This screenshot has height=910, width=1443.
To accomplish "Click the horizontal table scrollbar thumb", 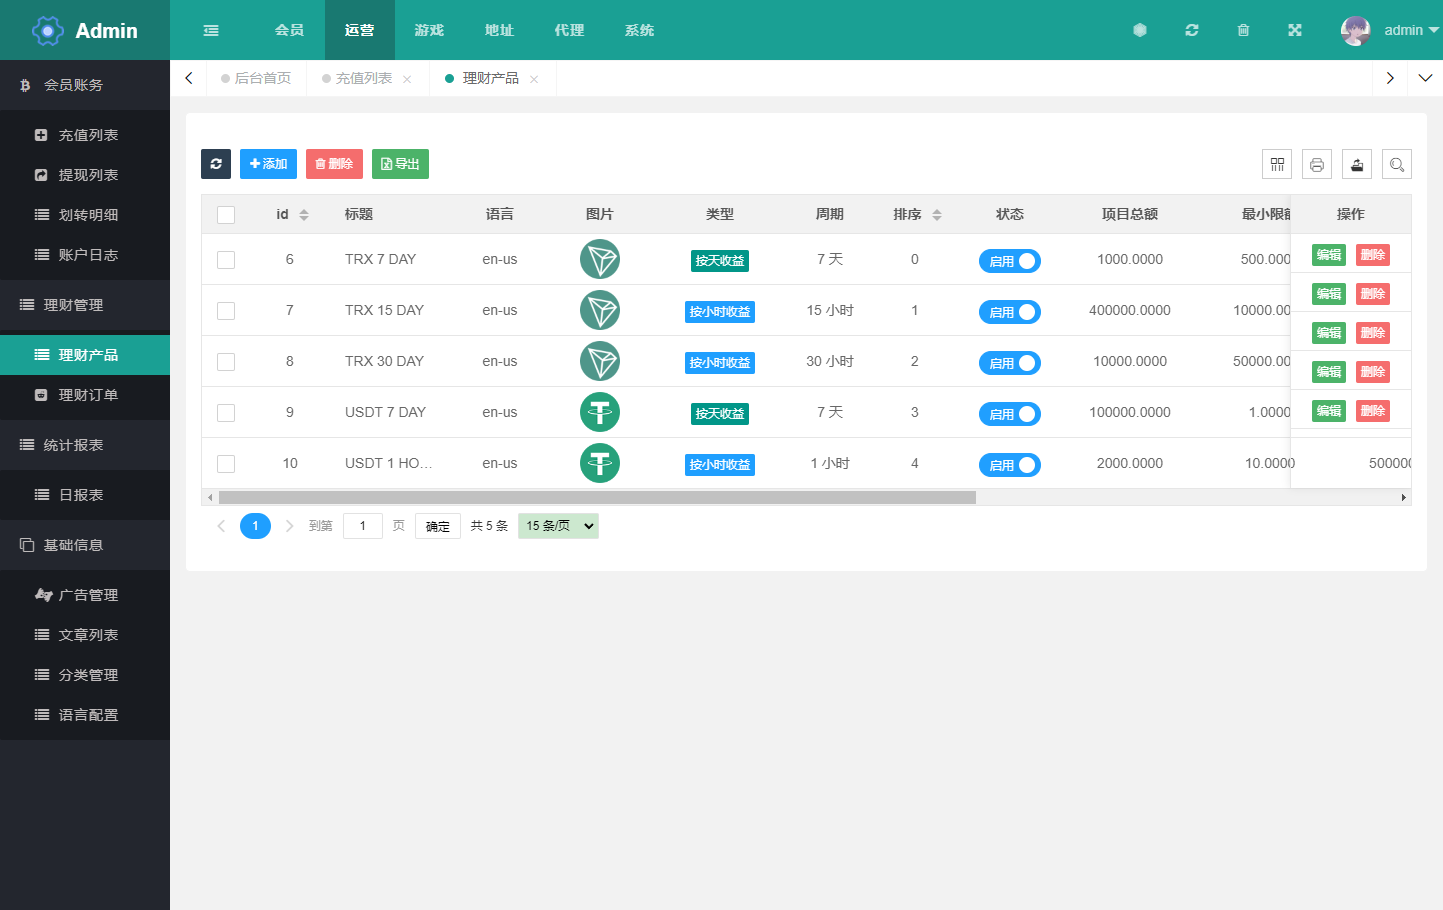I will (x=597, y=497).
